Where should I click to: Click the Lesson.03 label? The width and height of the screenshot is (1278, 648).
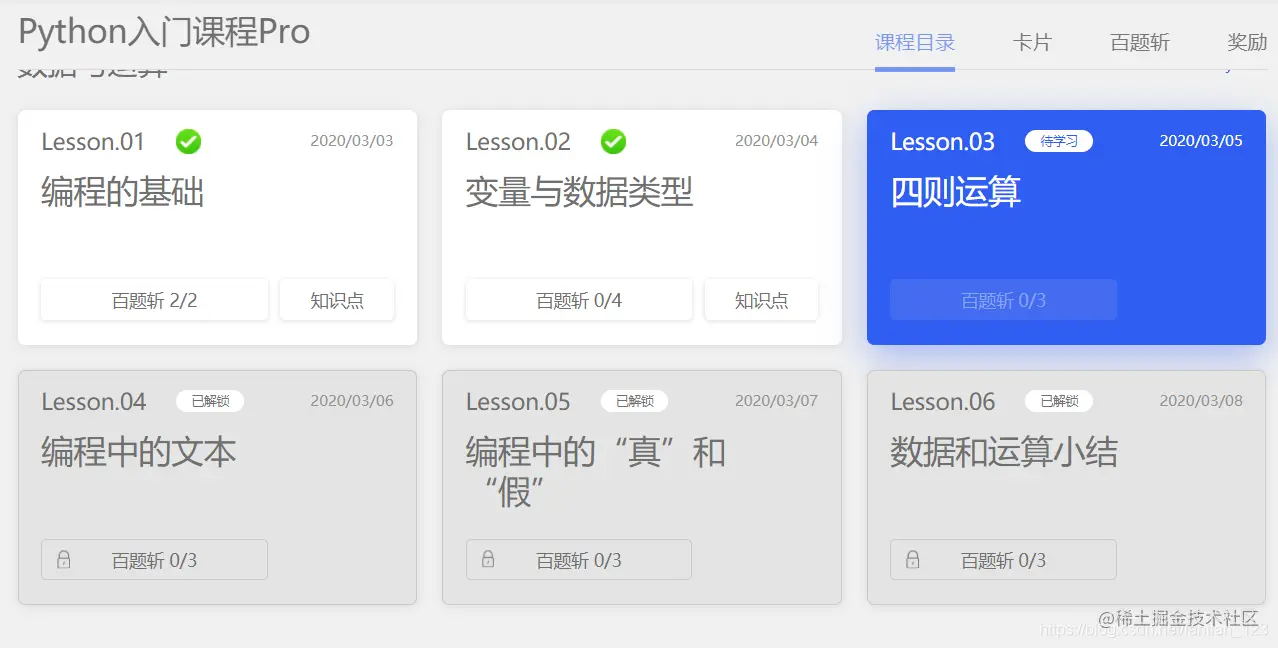[x=942, y=142]
